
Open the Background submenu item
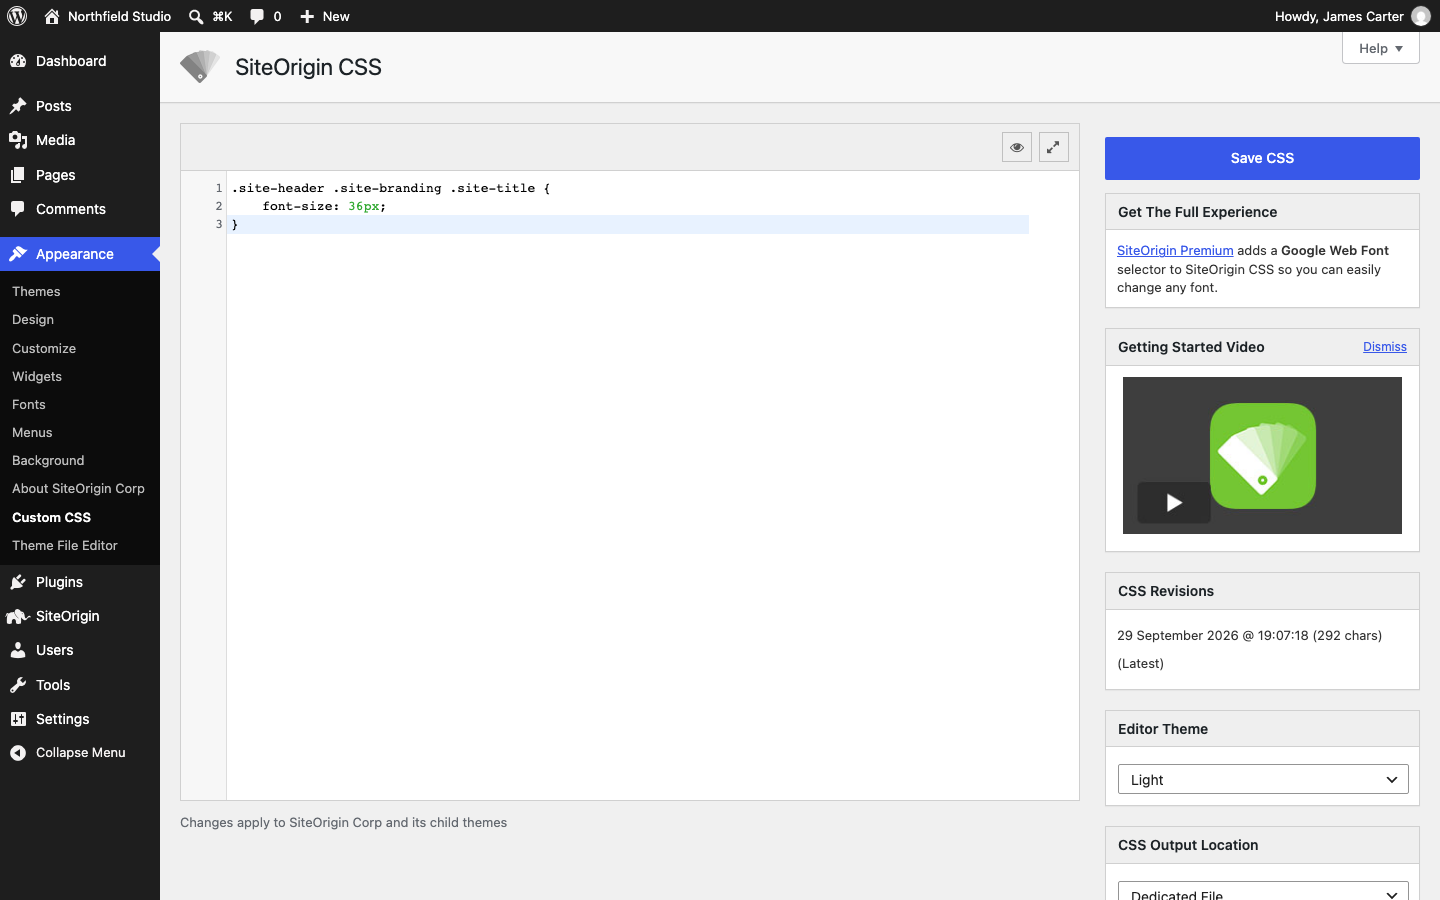pos(48,460)
